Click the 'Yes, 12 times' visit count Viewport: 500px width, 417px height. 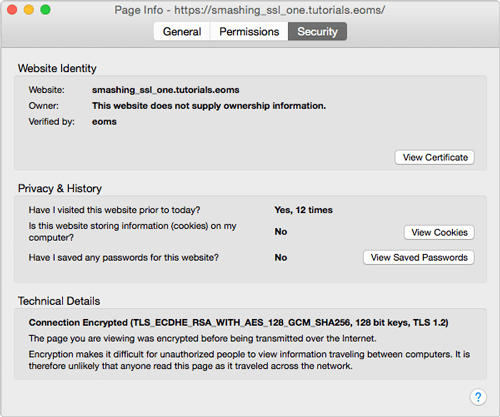(304, 210)
